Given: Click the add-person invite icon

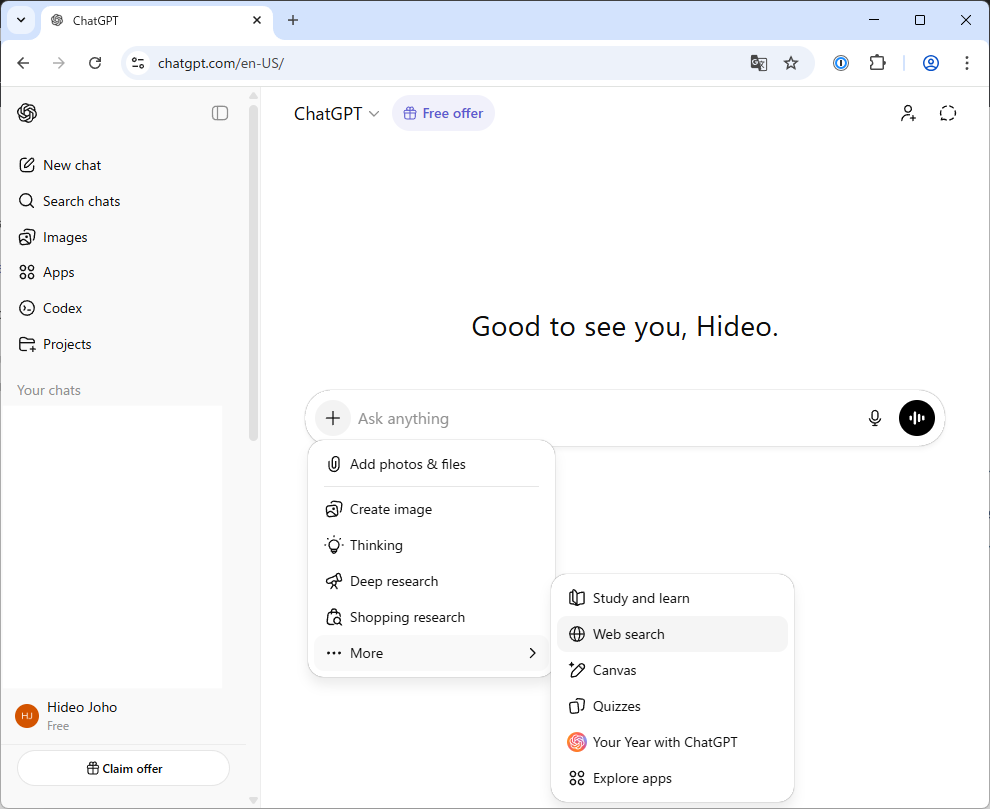Looking at the screenshot, I should [908, 113].
